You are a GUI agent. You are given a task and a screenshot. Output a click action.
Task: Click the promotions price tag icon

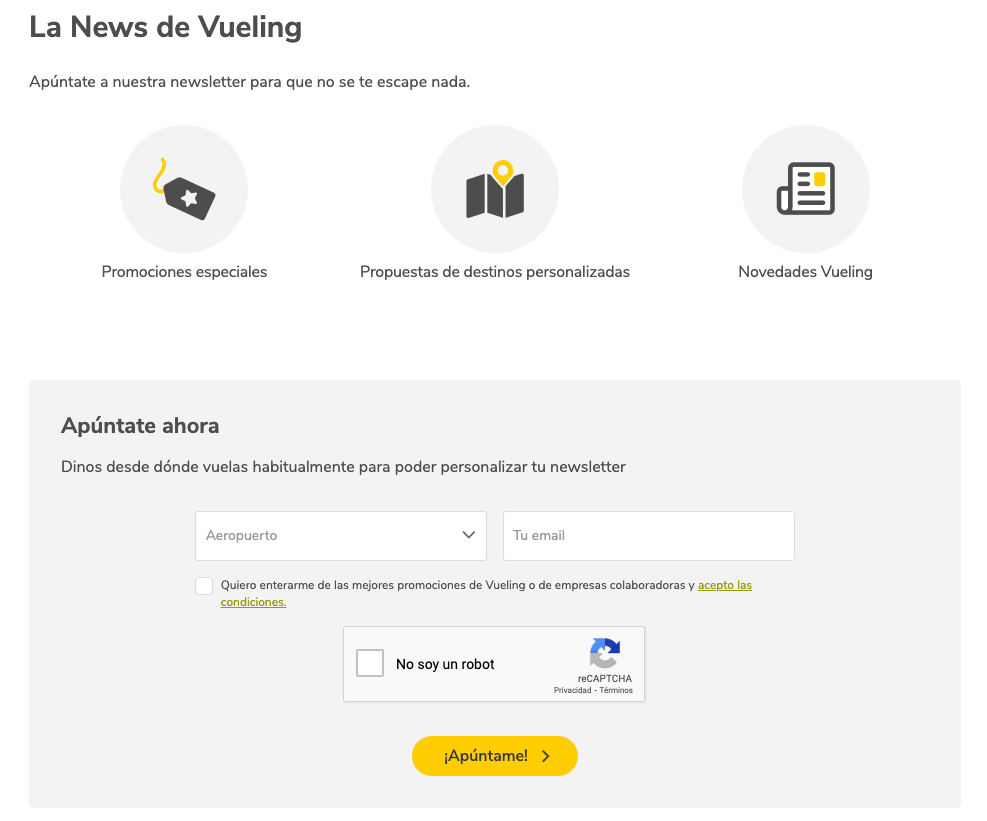pyautogui.click(x=184, y=189)
